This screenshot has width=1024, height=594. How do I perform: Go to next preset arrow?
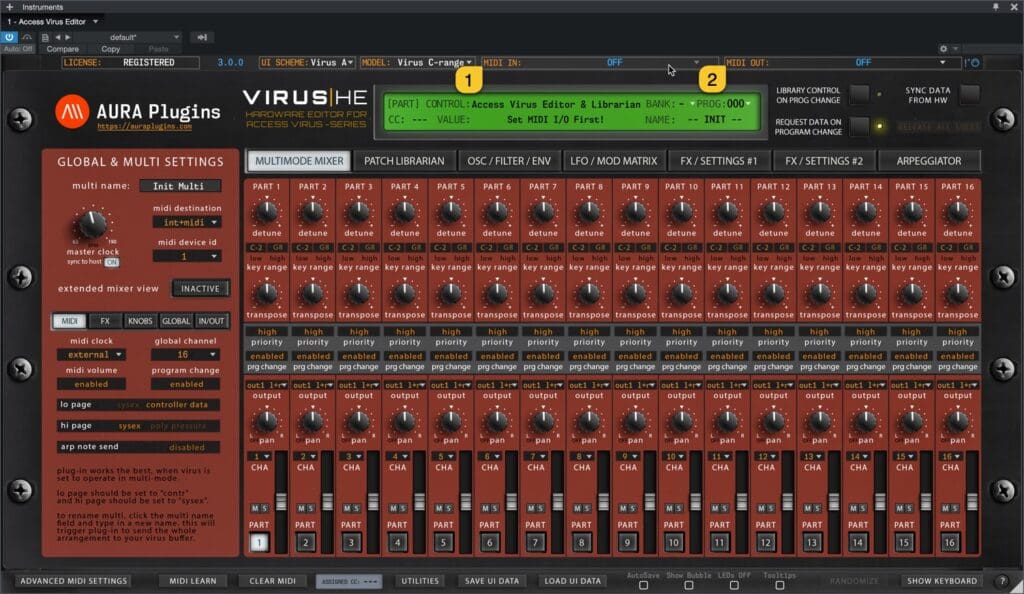tap(67, 37)
